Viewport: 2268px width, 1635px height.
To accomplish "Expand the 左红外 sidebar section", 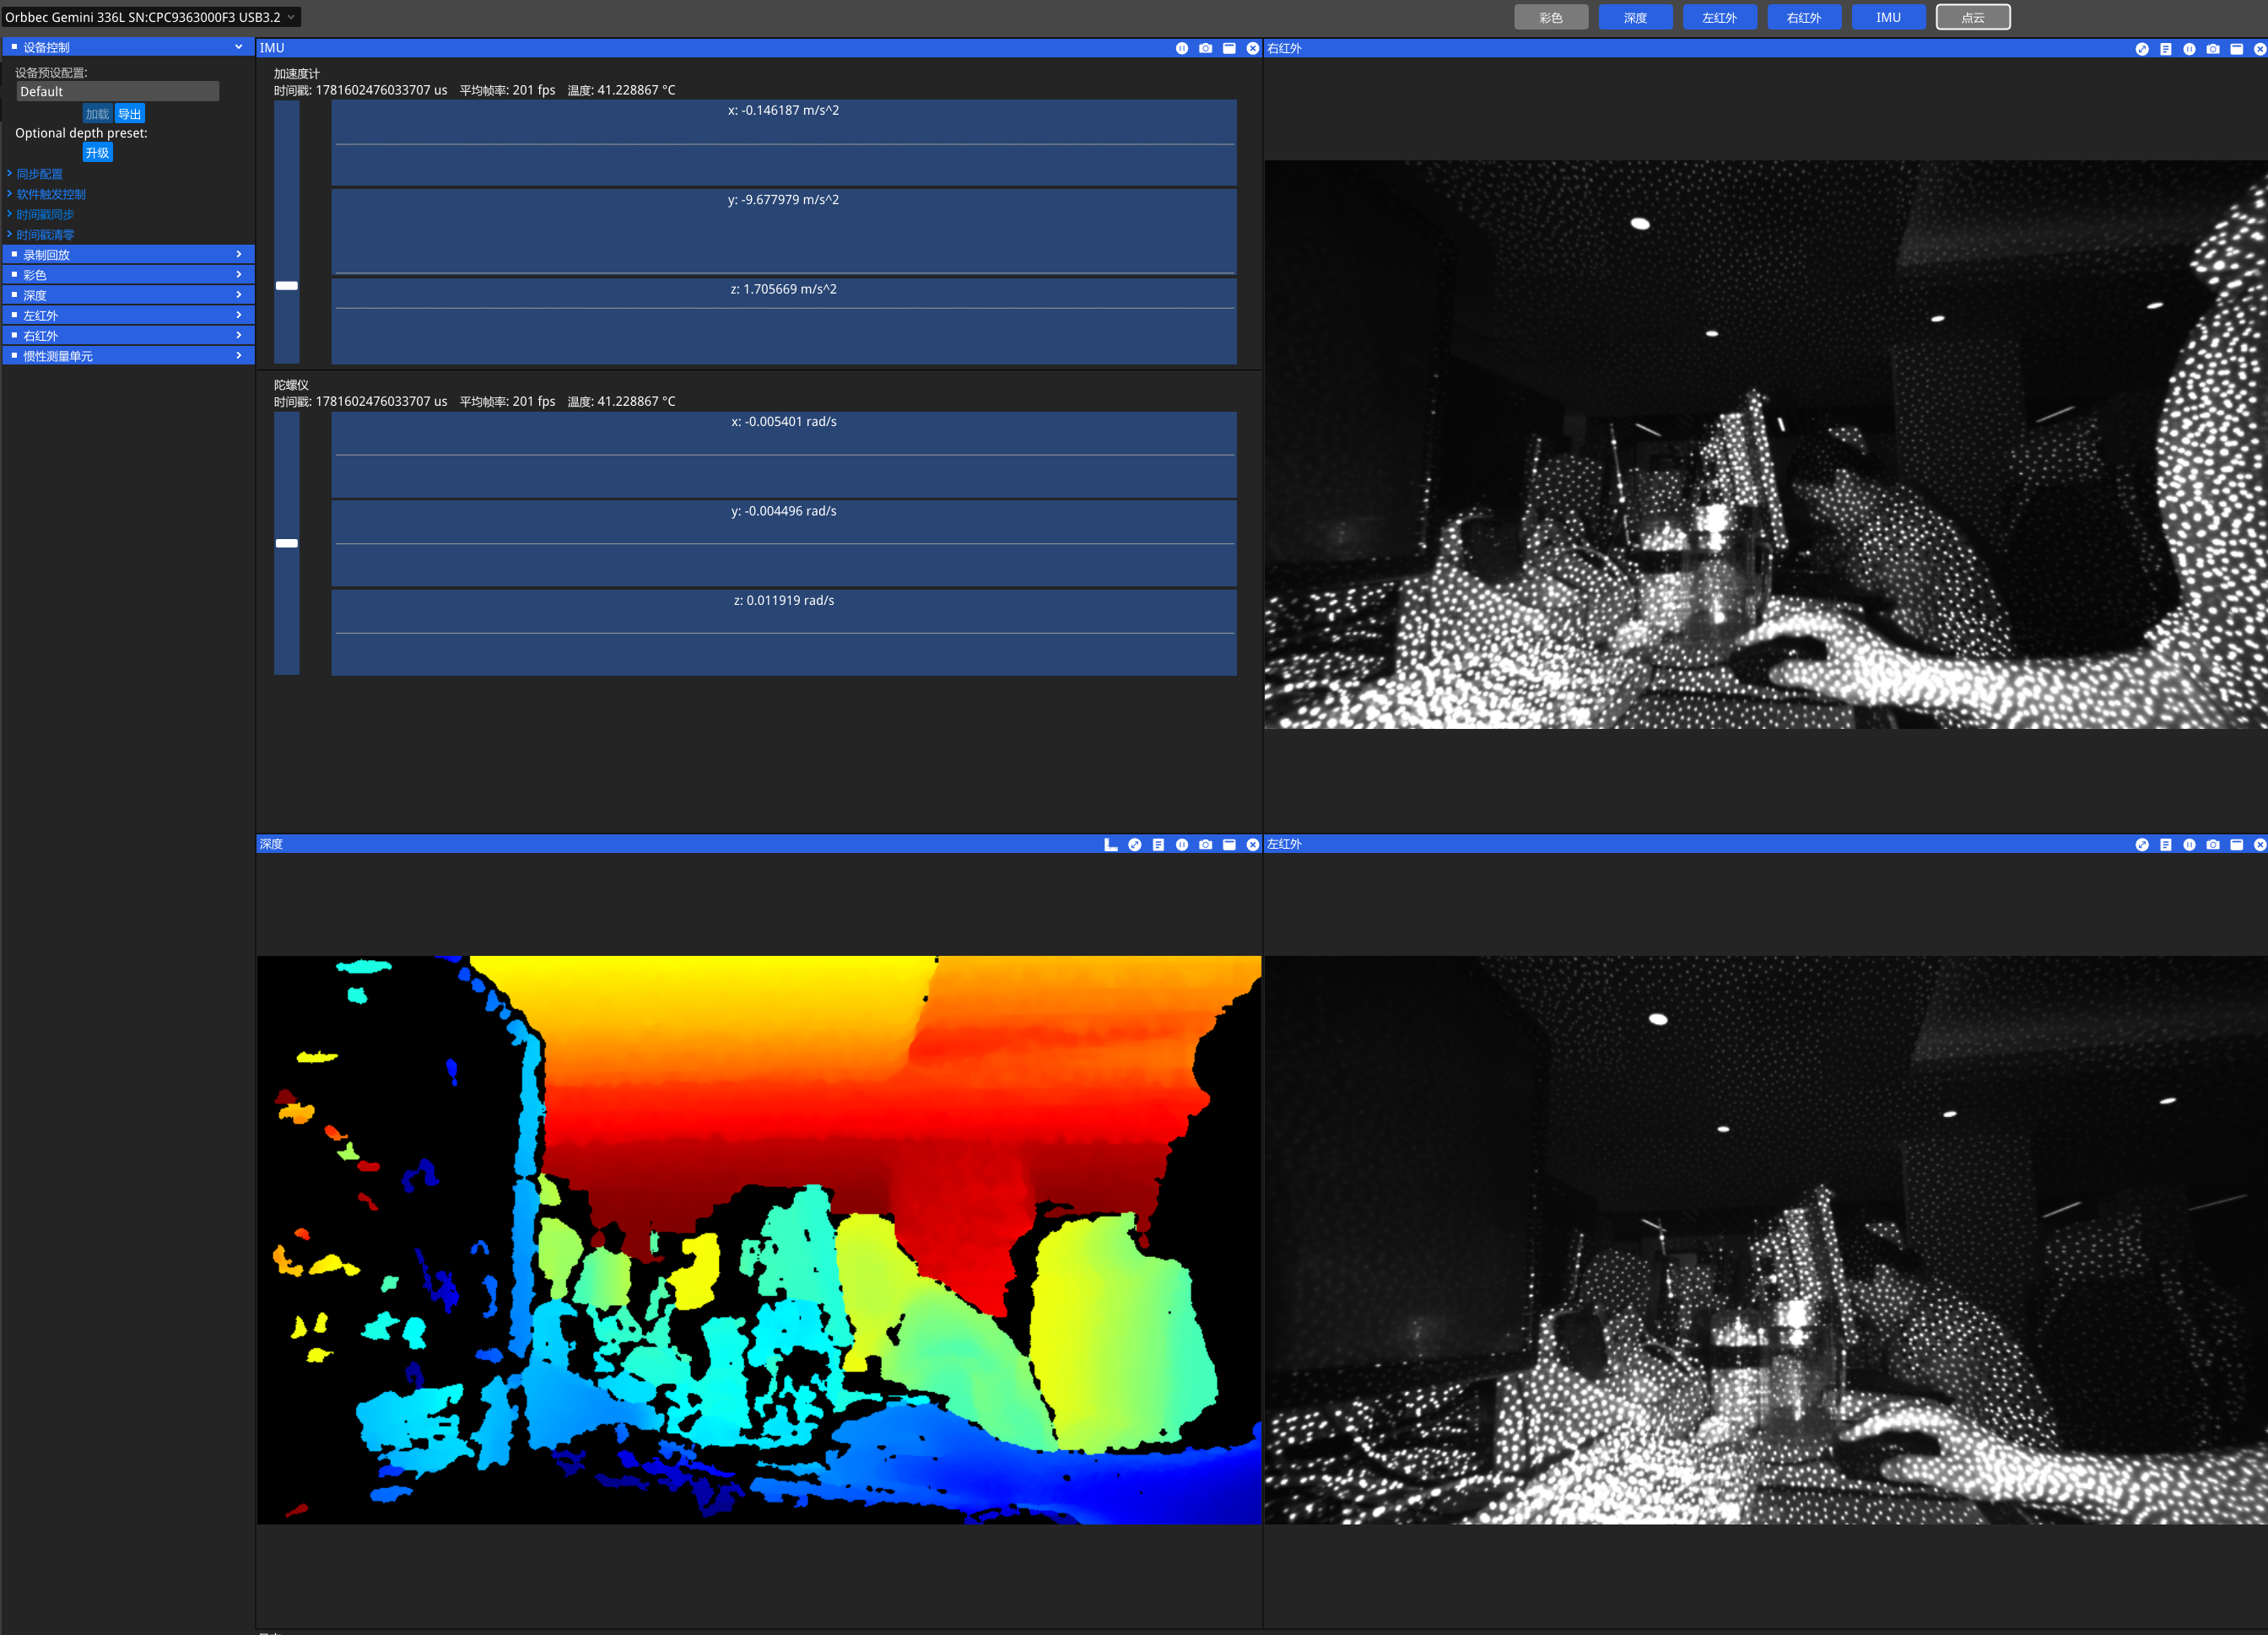I will point(128,315).
